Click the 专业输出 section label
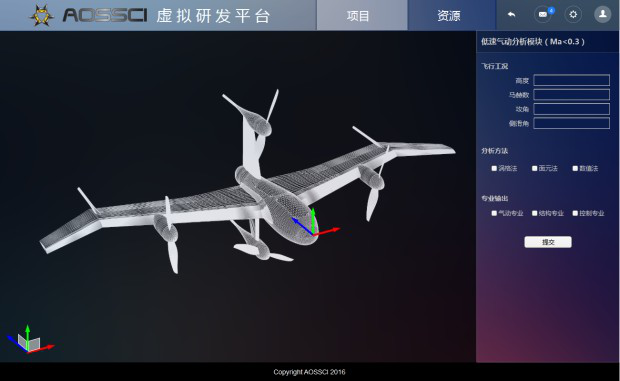This screenshot has height=381, width=620. (495, 198)
